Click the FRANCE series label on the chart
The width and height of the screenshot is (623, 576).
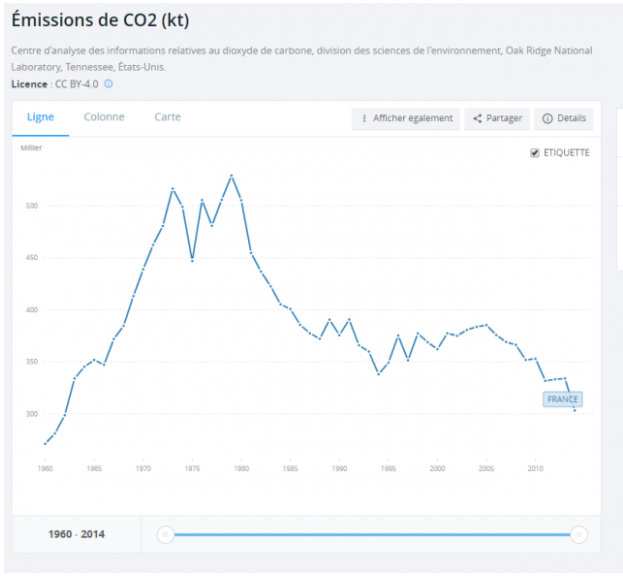coord(562,399)
